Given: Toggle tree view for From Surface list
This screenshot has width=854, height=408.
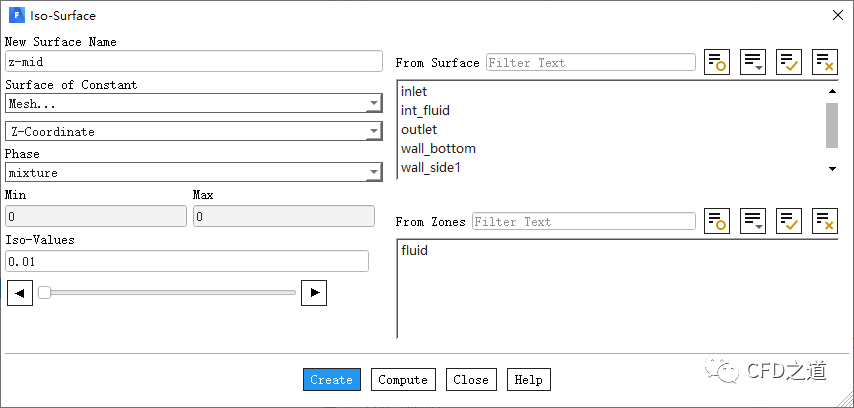Looking at the screenshot, I should (717, 62).
